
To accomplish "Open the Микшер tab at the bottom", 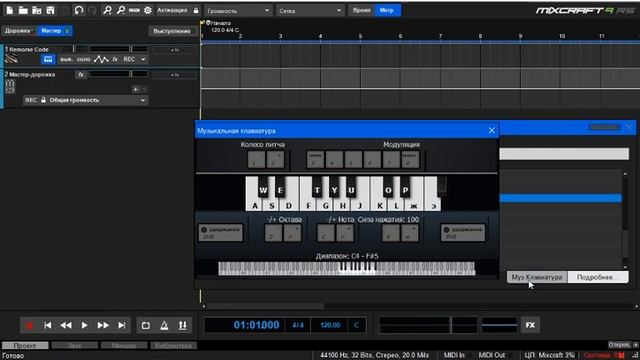I will click(124, 346).
